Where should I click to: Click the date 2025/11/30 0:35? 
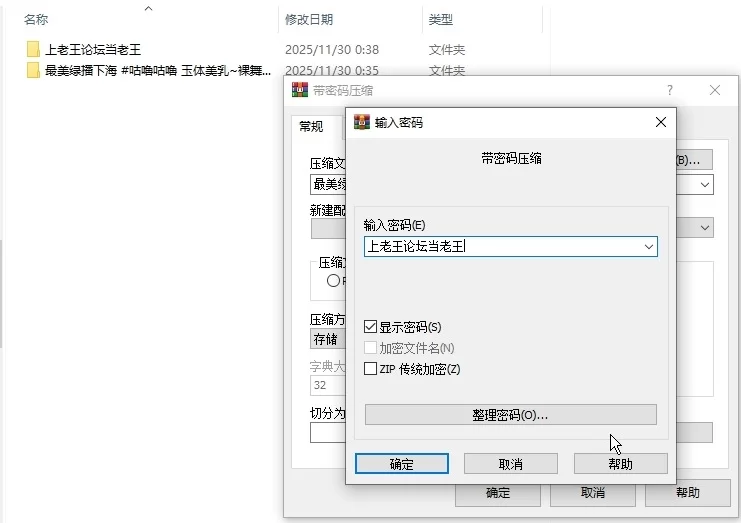tap(332, 70)
